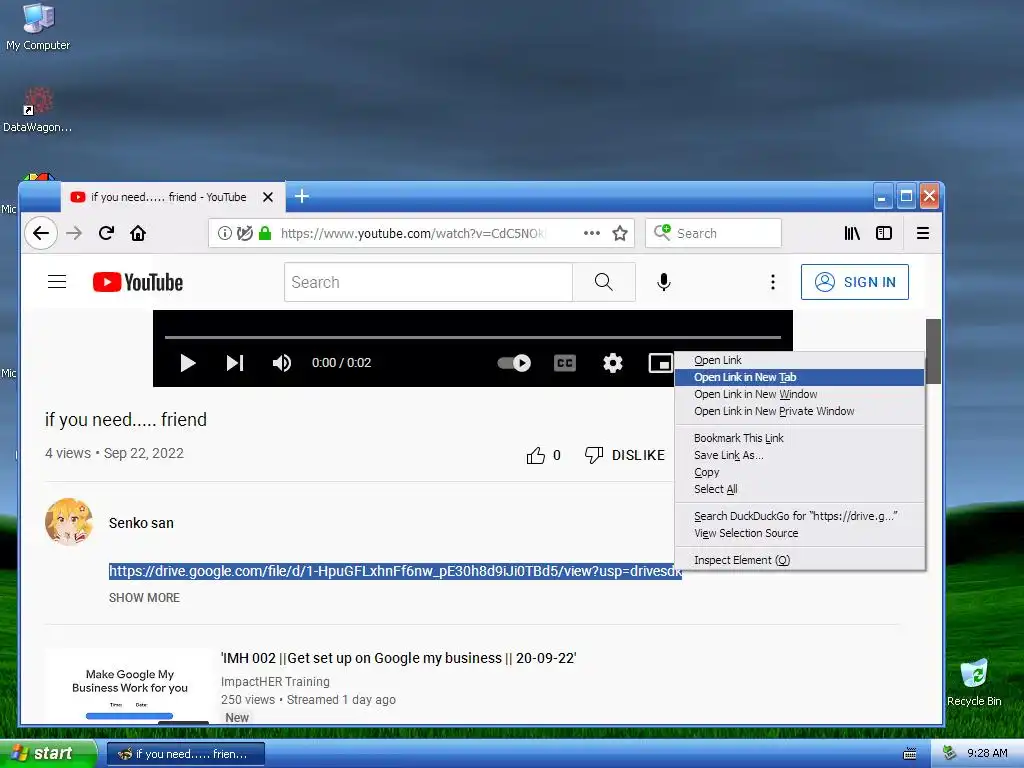The height and width of the screenshot is (768, 1024).
Task: Open the Make Google My Business thumbnail
Action: [129, 686]
